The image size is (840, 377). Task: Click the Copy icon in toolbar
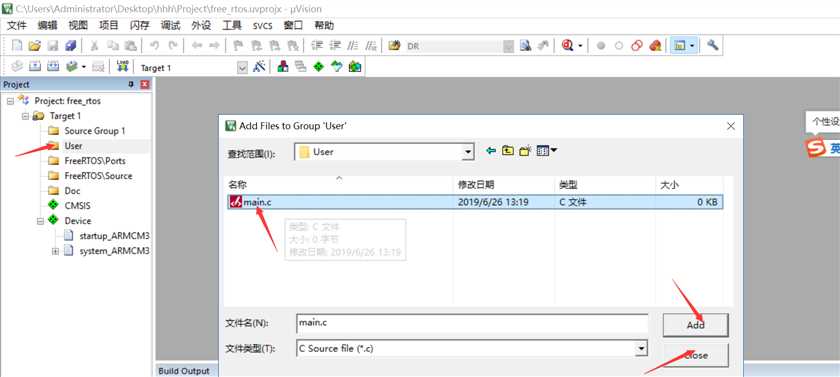point(112,46)
